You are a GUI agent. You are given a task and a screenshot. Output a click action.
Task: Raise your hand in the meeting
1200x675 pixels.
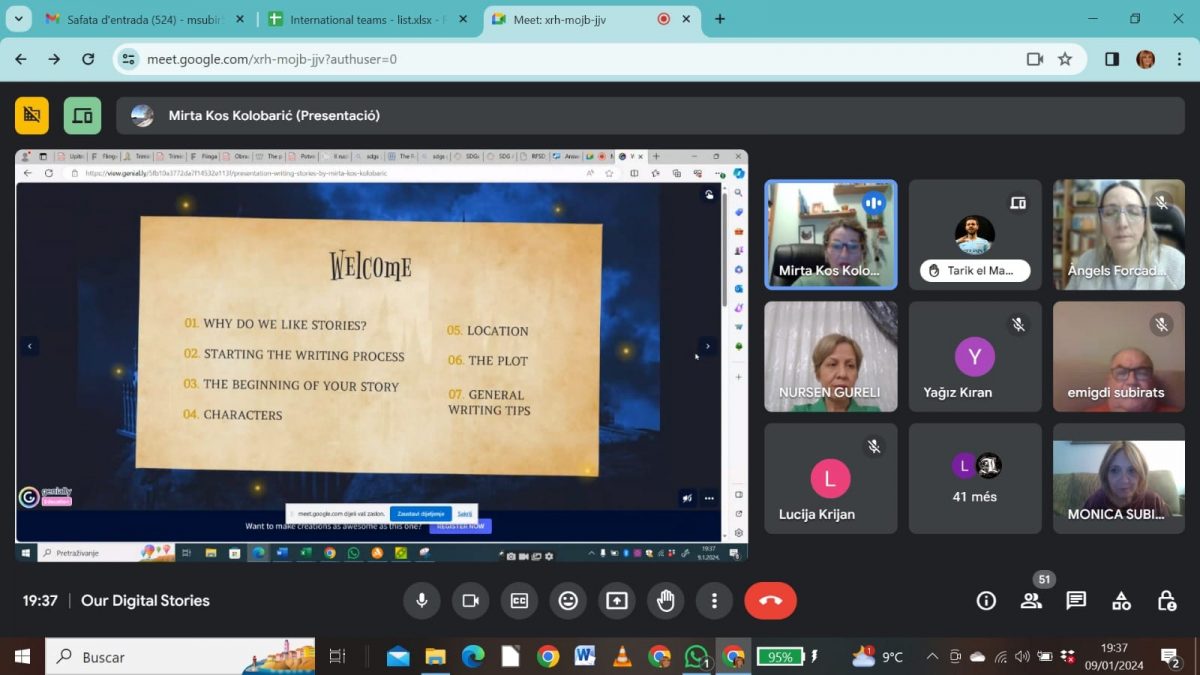665,600
